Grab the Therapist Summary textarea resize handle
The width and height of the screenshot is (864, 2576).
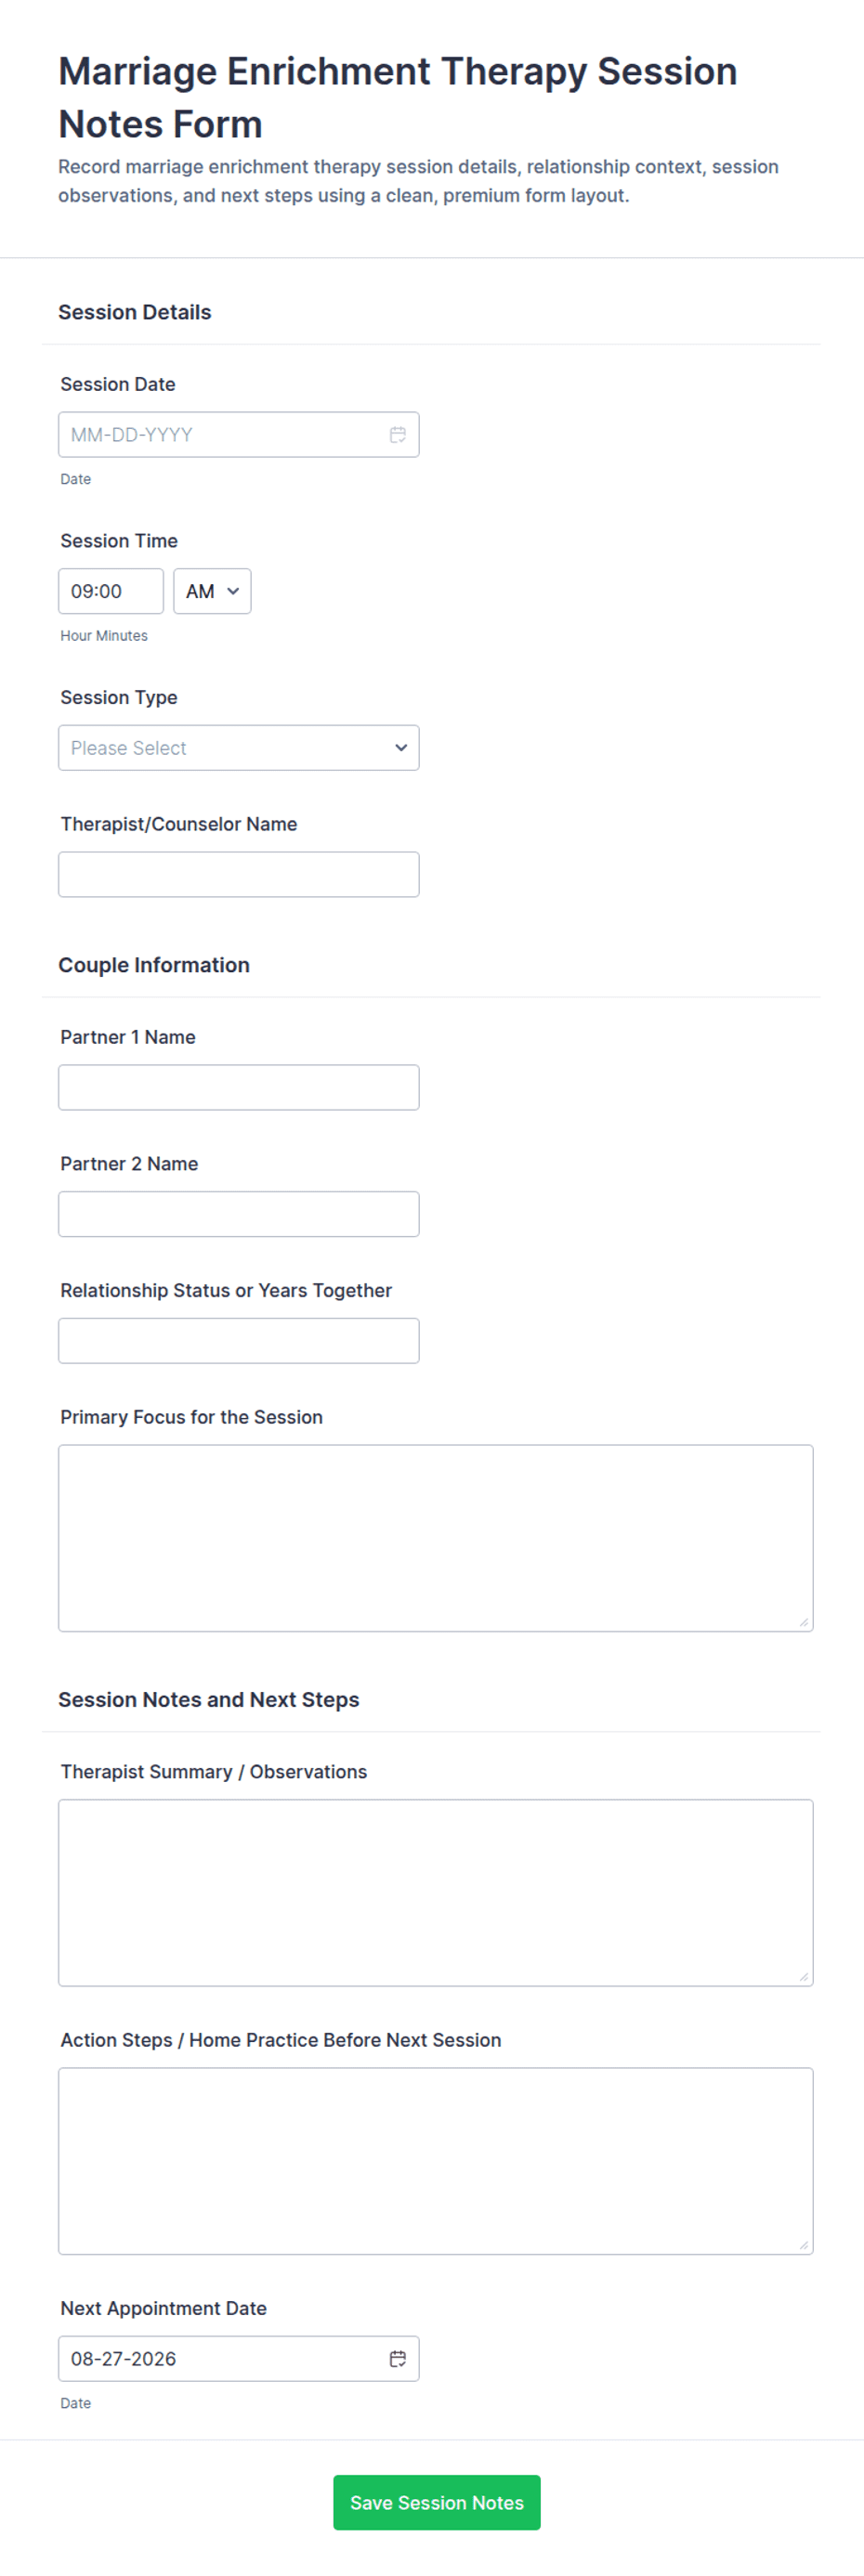click(x=804, y=1976)
